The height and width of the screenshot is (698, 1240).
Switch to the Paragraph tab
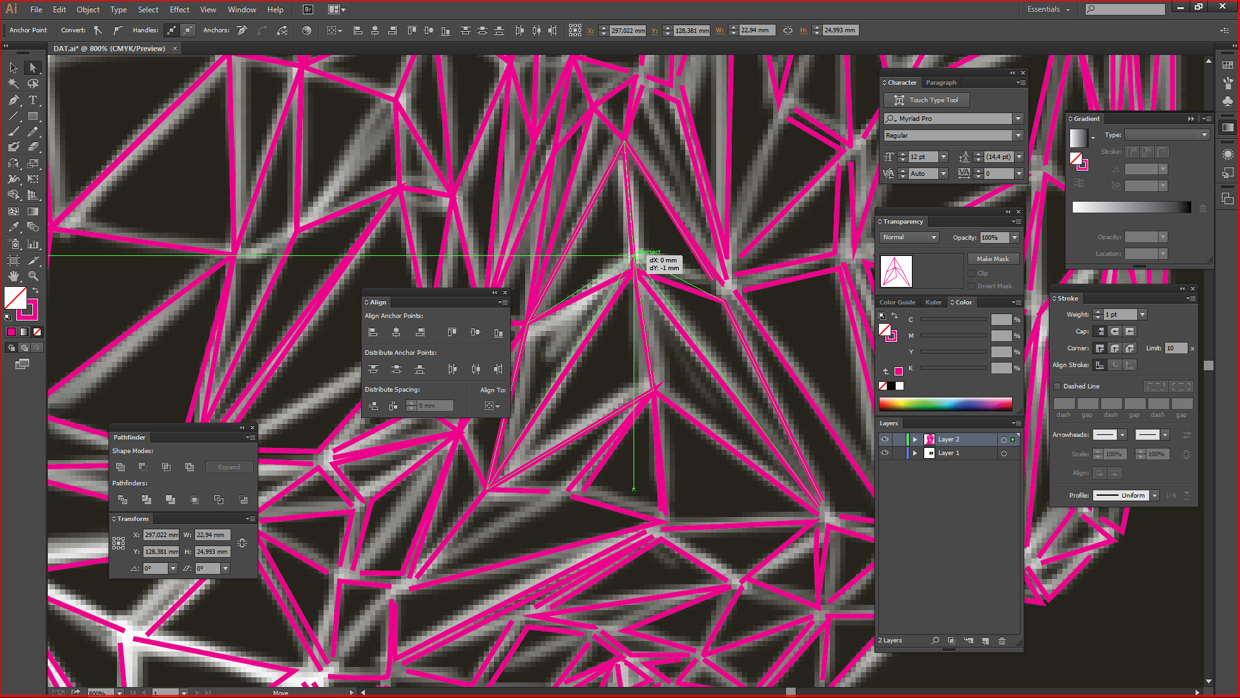(x=941, y=83)
